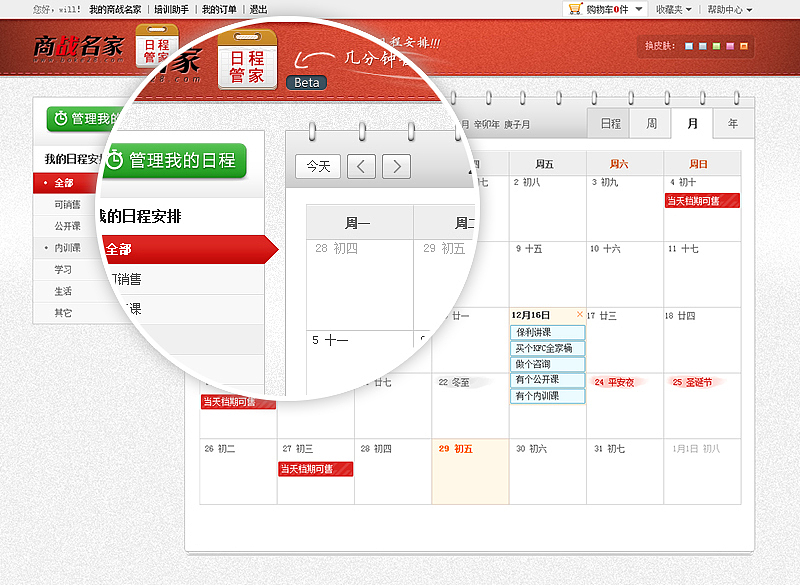Go to previous month arrow button
Viewport: 800px width, 585px height.
pos(361,166)
